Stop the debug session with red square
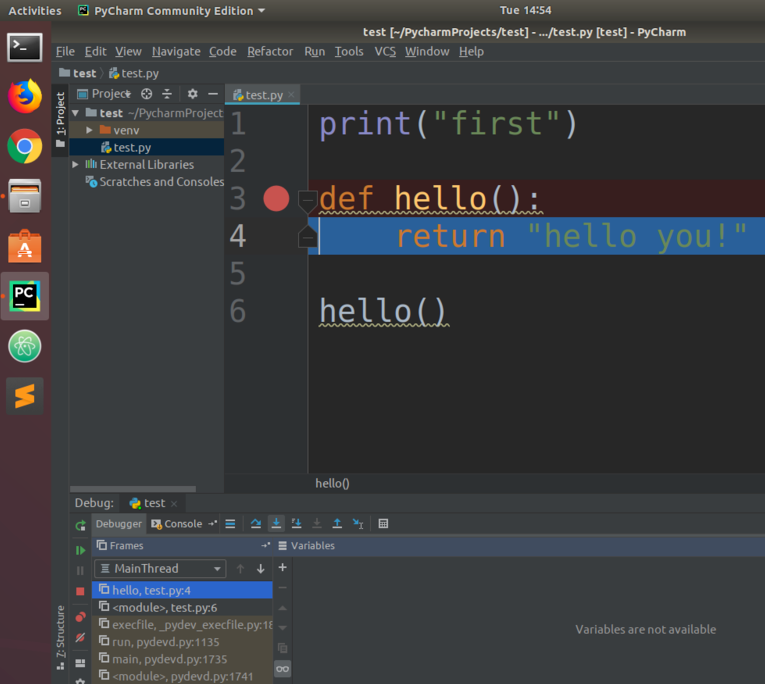This screenshot has width=765, height=684. (81, 591)
